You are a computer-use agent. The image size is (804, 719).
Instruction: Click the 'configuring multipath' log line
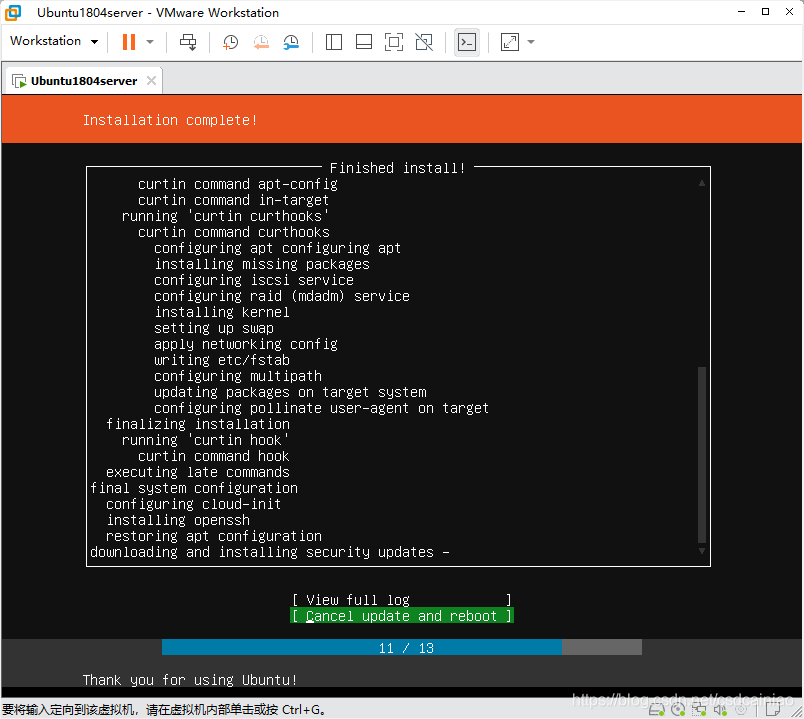pos(238,376)
